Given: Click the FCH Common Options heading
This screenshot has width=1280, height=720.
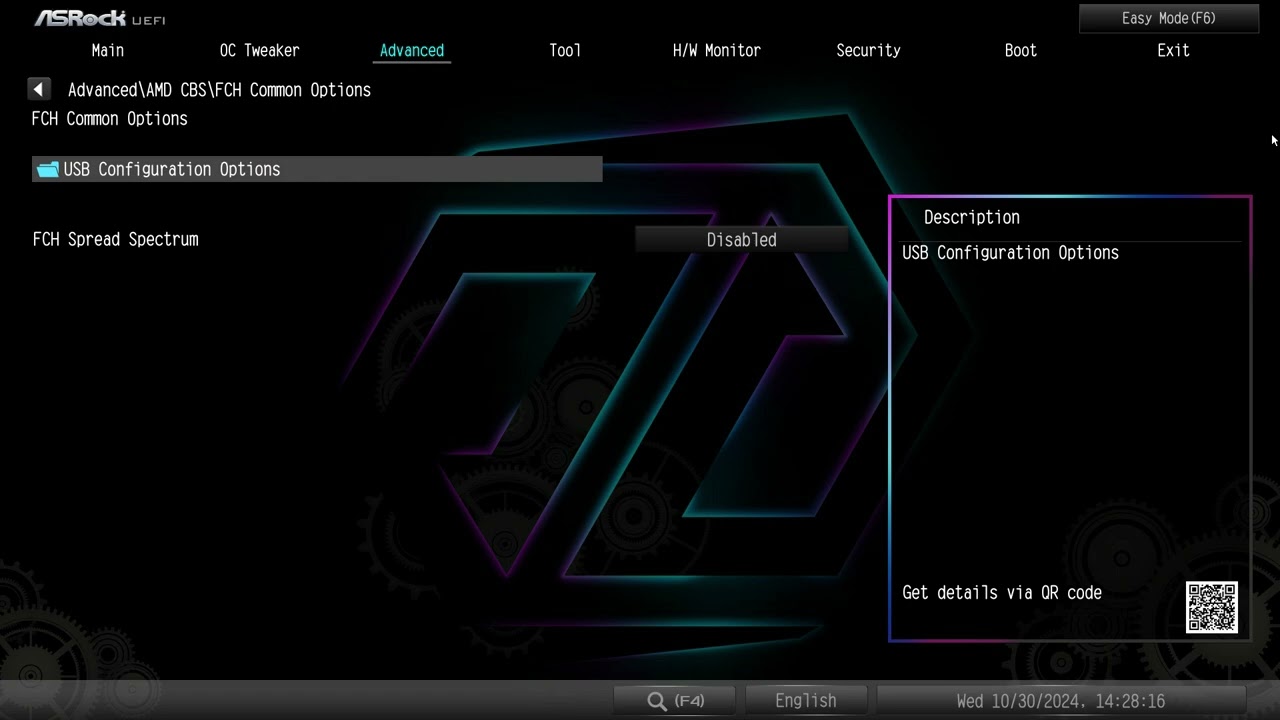Looking at the screenshot, I should tap(110, 119).
